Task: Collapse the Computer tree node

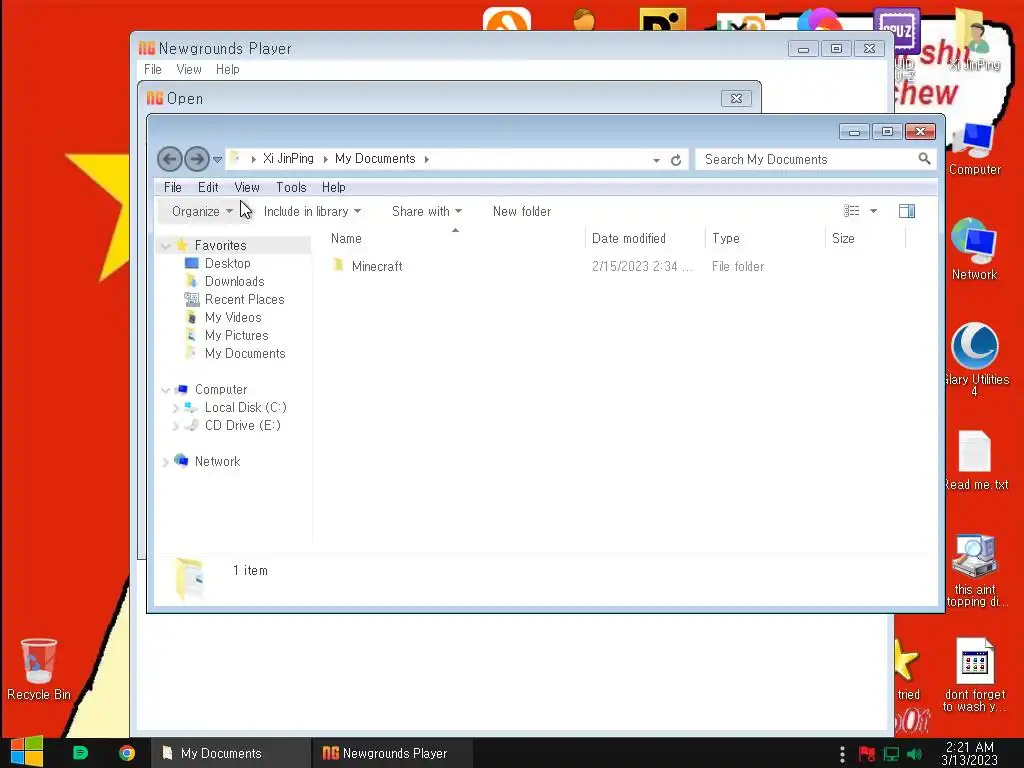Action: click(165, 390)
